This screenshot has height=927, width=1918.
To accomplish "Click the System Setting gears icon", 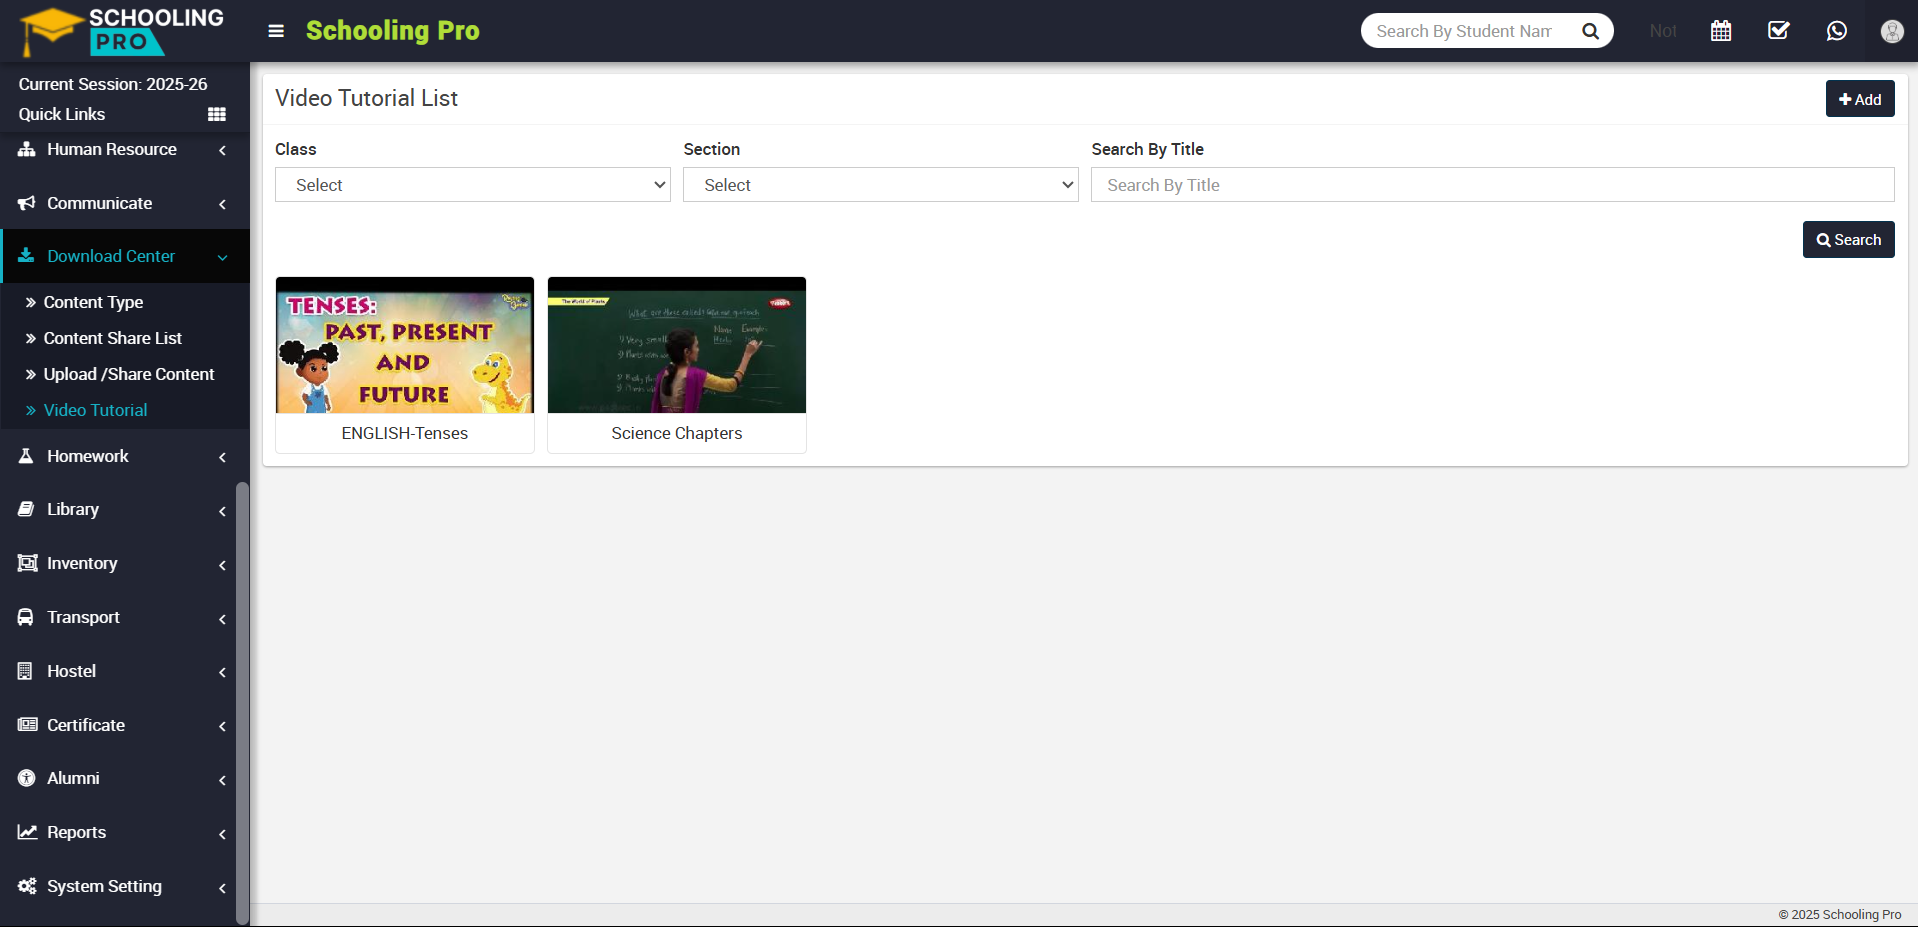I will (27, 886).
